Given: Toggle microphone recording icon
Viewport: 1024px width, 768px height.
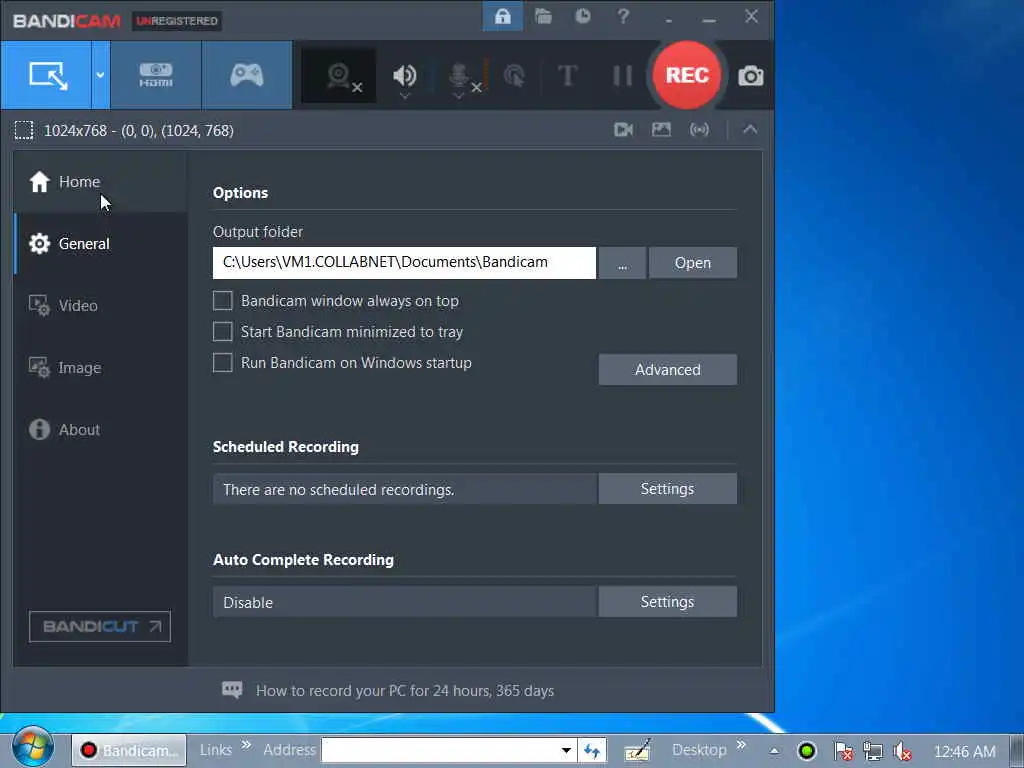Looking at the screenshot, I should click(x=460, y=74).
